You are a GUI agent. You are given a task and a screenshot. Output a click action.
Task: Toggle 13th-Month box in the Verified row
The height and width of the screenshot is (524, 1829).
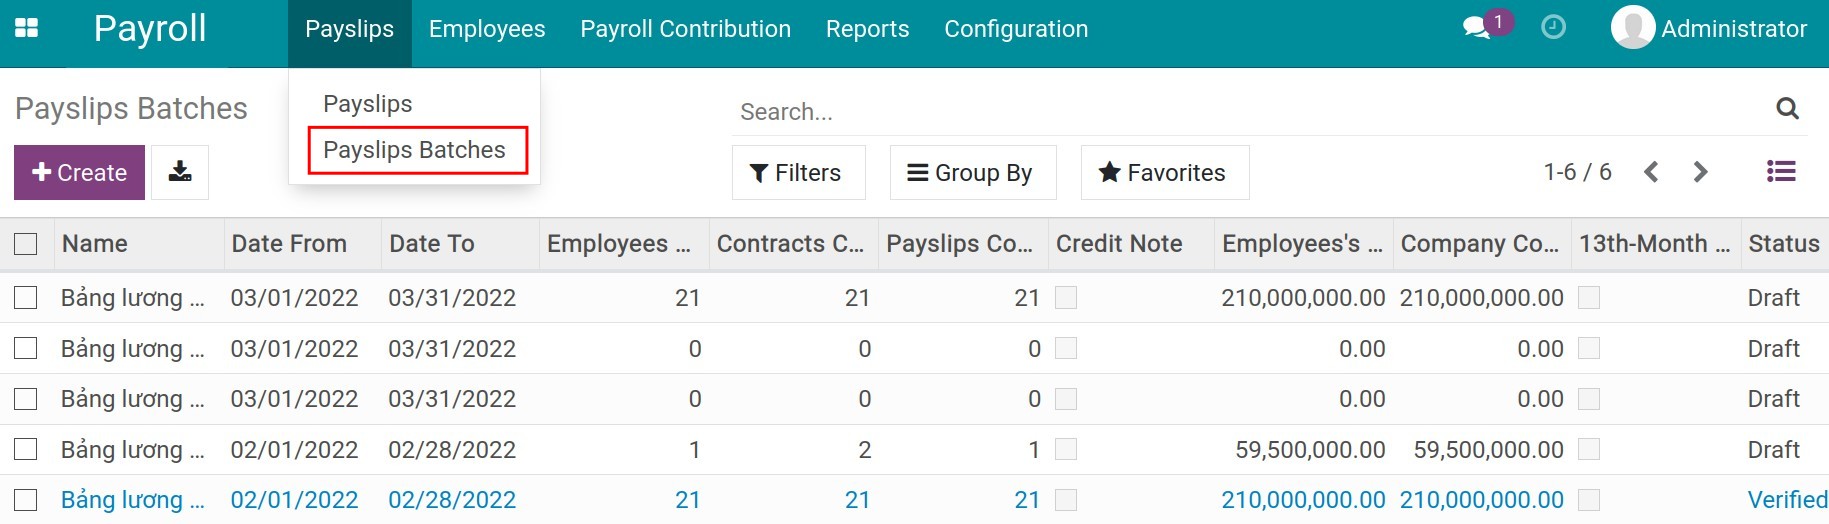click(x=1589, y=500)
